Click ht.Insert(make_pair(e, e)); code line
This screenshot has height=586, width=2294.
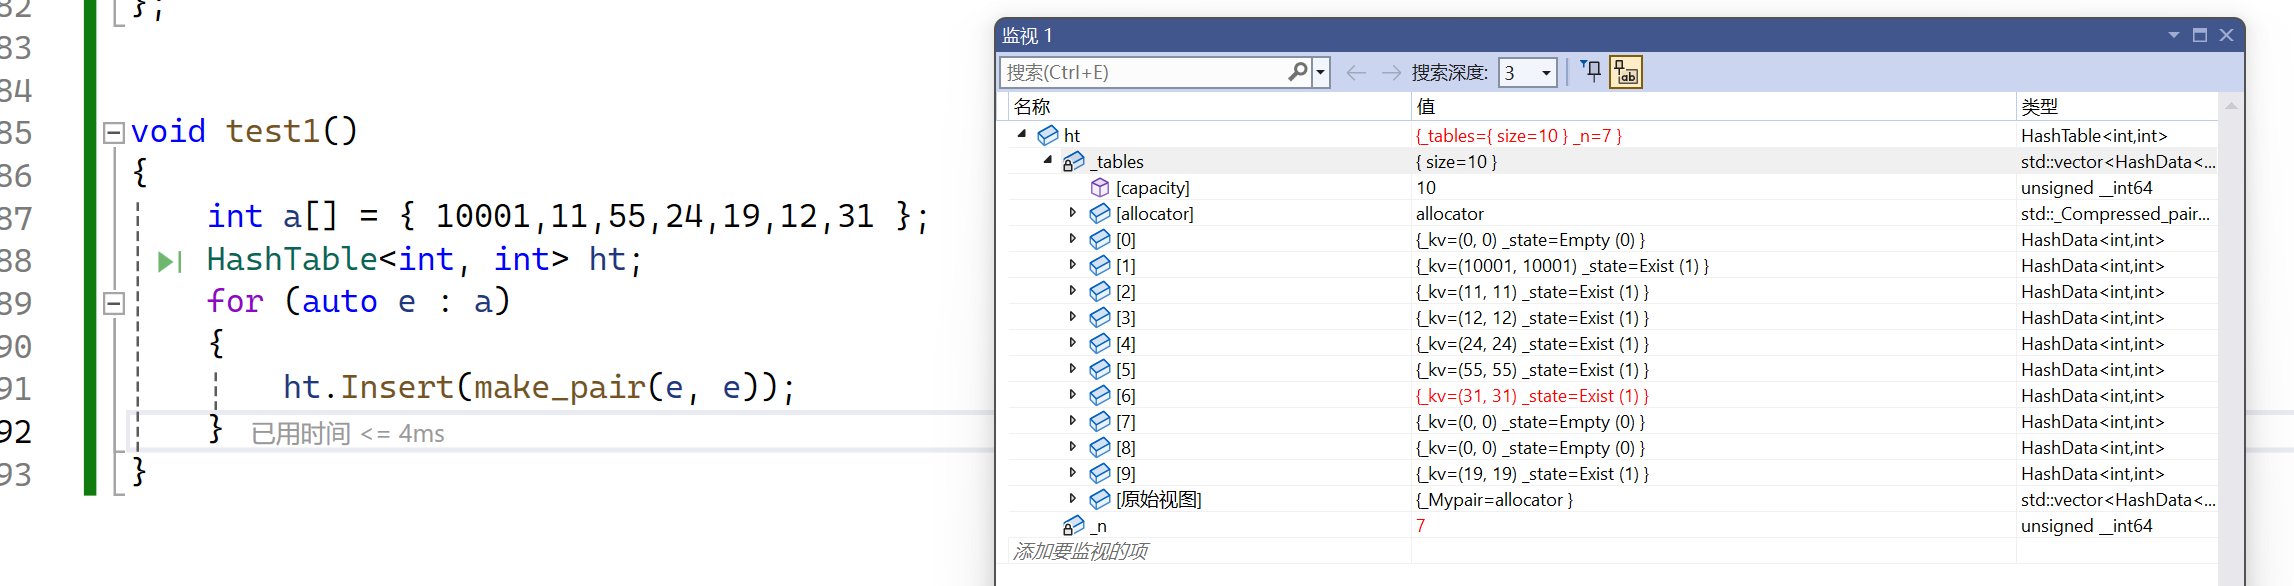click(539, 387)
